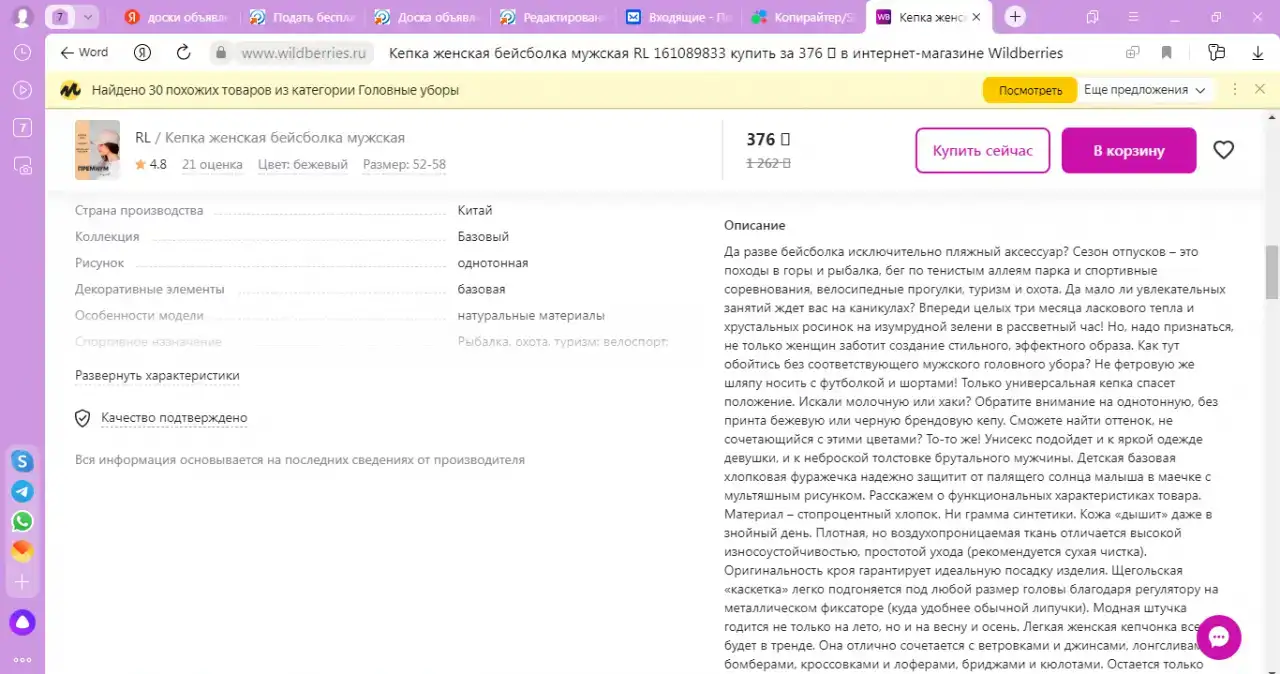Image resolution: width=1280 pixels, height=674 pixels.
Task: Open the video play icon in sidebar
Action: pos(22,90)
